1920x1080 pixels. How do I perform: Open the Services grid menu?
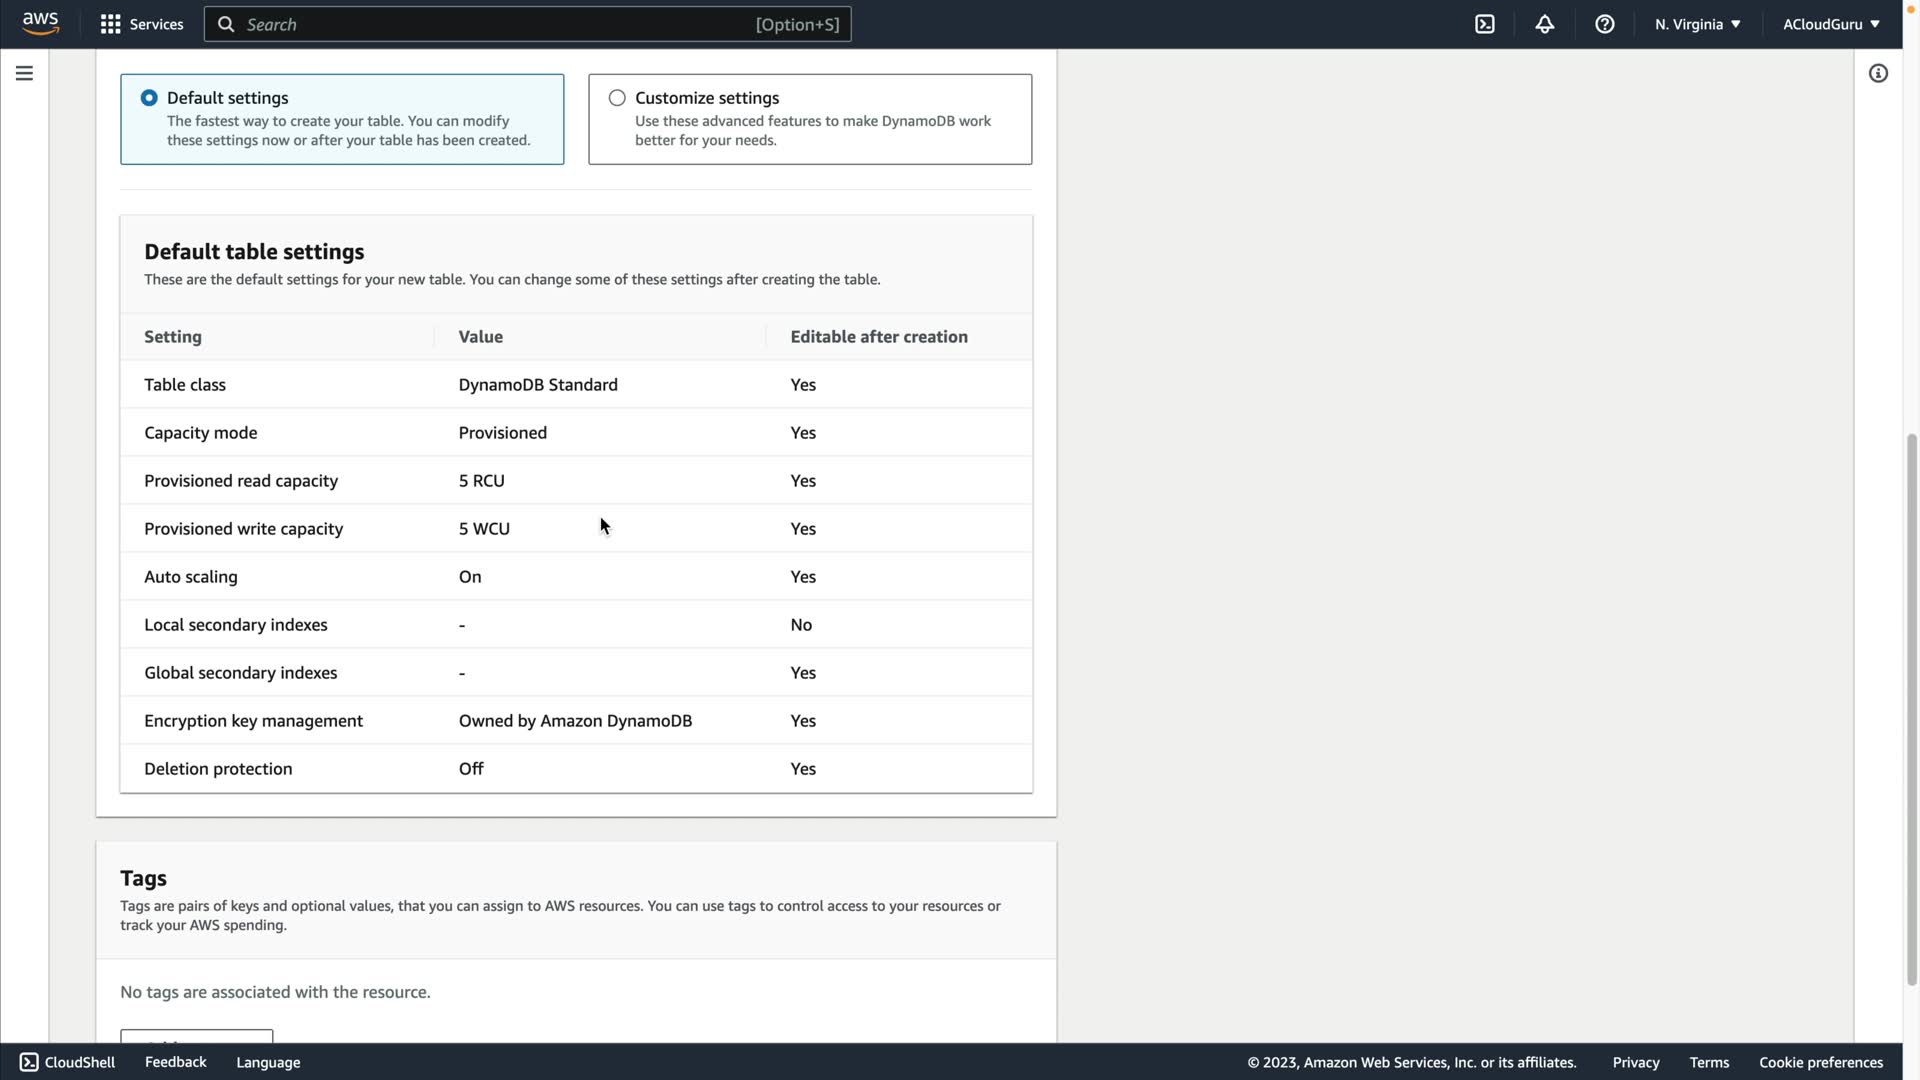click(110, 24)
